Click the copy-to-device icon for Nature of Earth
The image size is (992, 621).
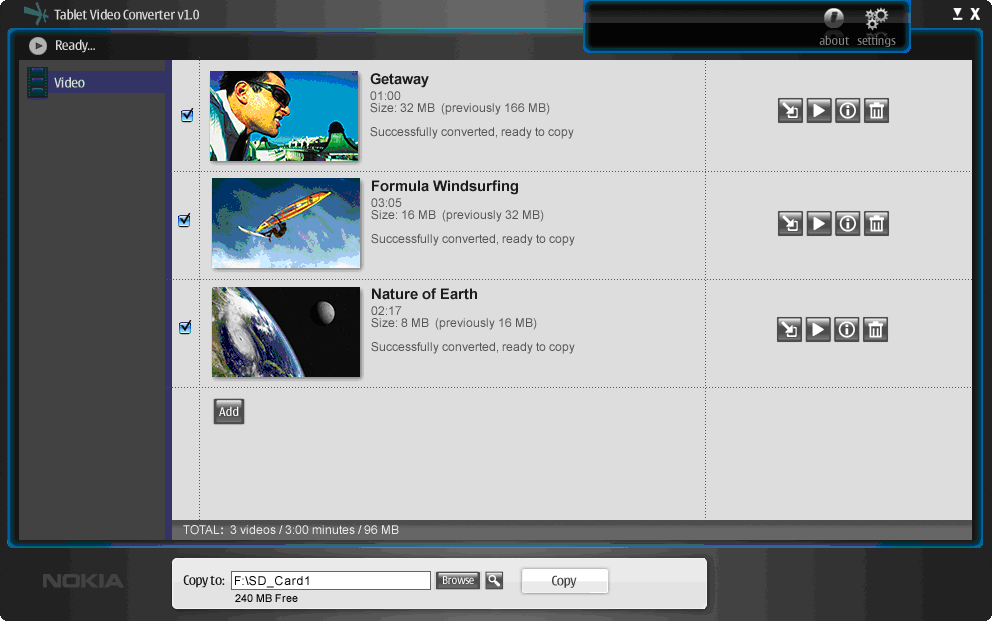[790, 330]
